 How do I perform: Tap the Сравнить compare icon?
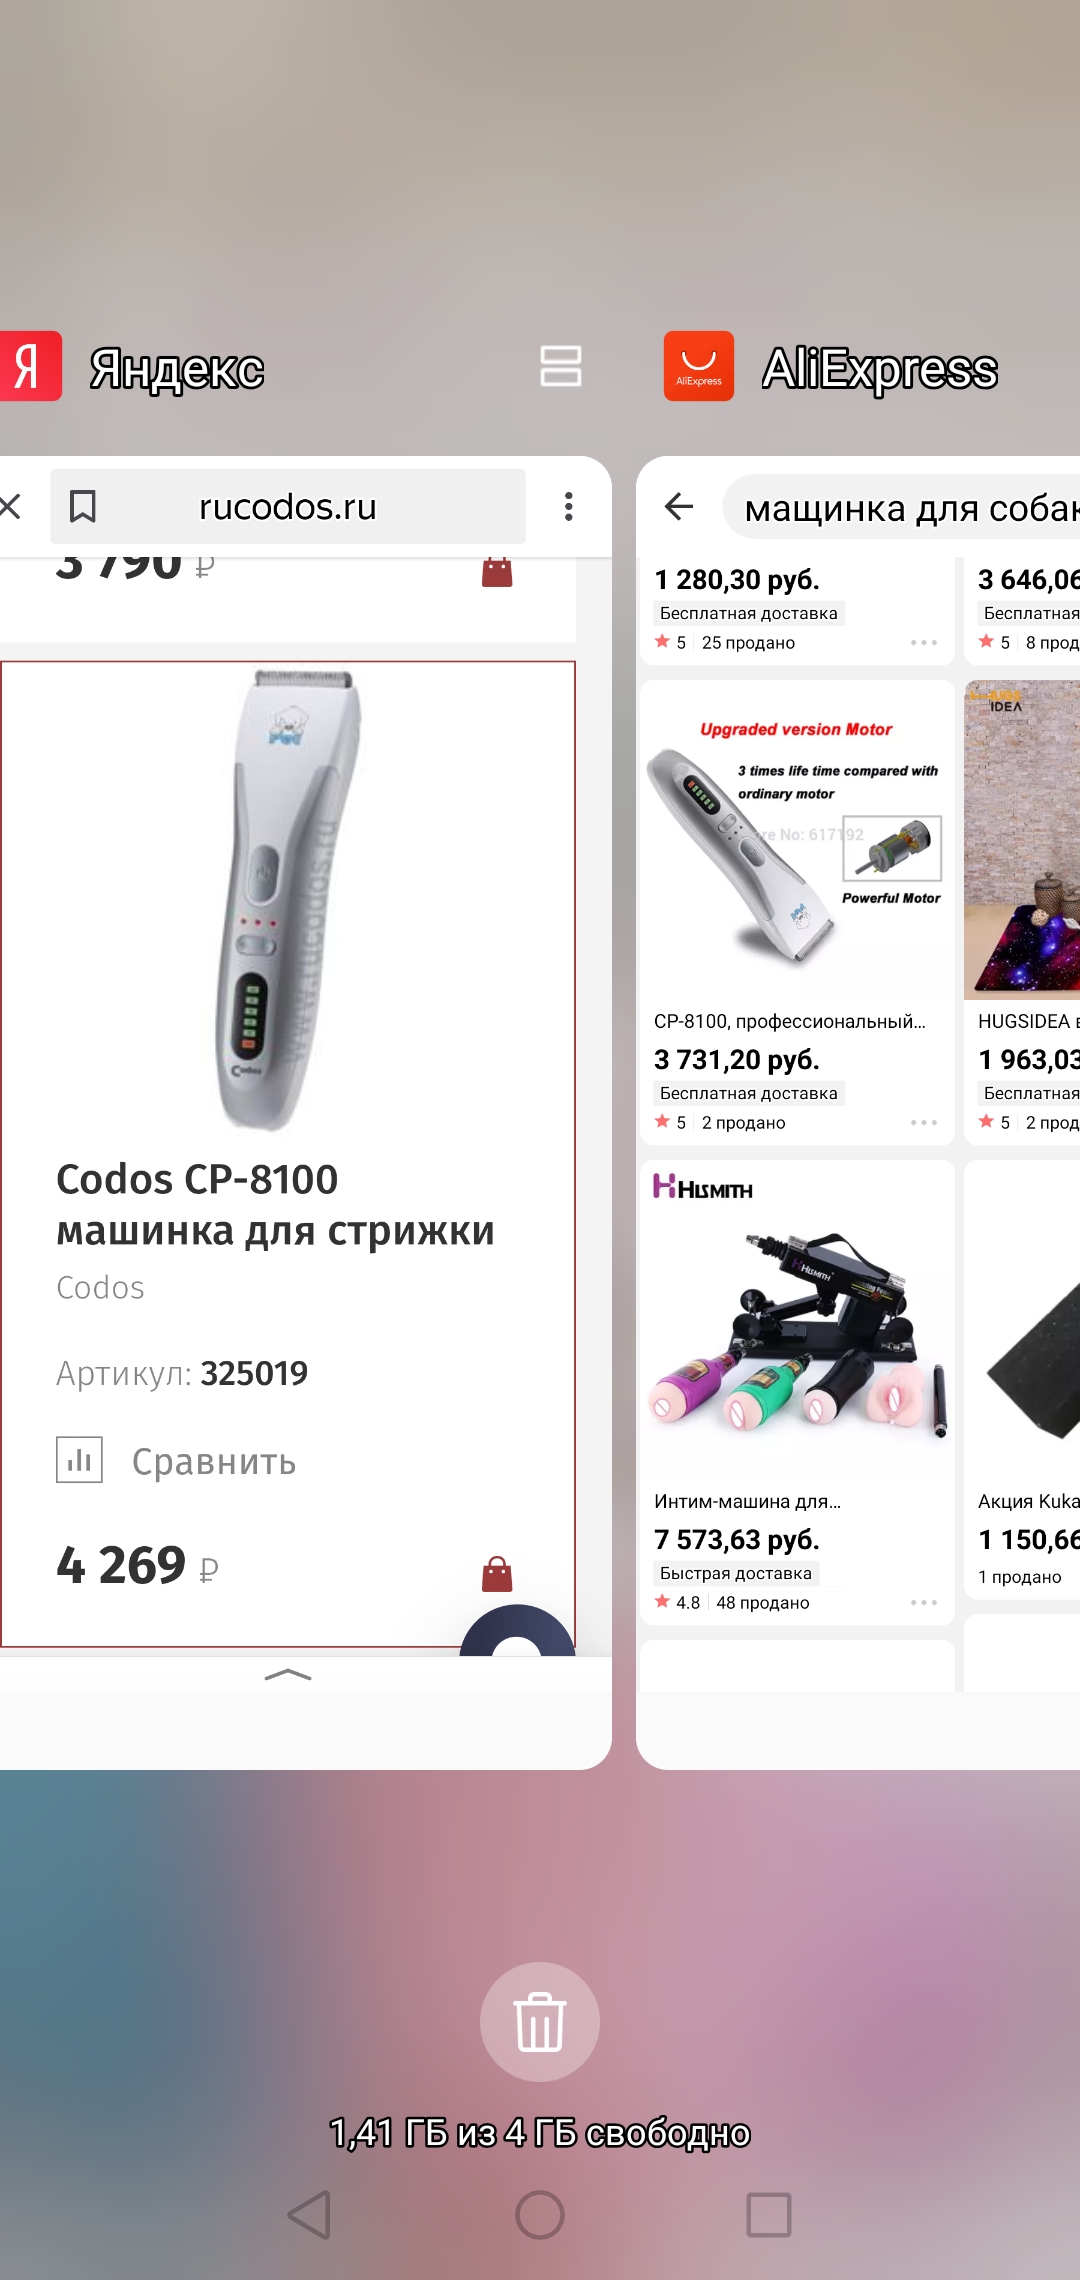[x=79, y=1459]
